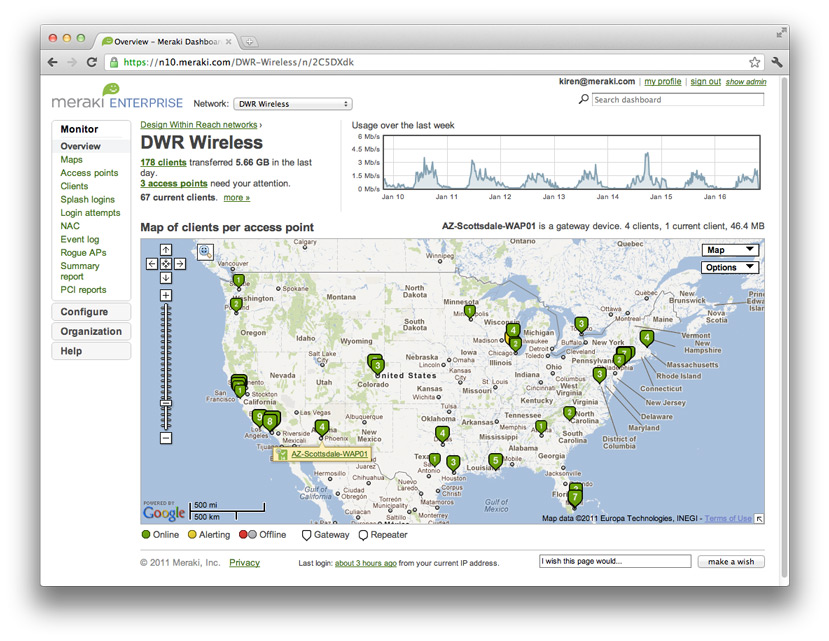Image resolution: width=829 pixels, height=641 pixels.
Task: Click the overview map toggle corner icon
Action: (759, 518)
